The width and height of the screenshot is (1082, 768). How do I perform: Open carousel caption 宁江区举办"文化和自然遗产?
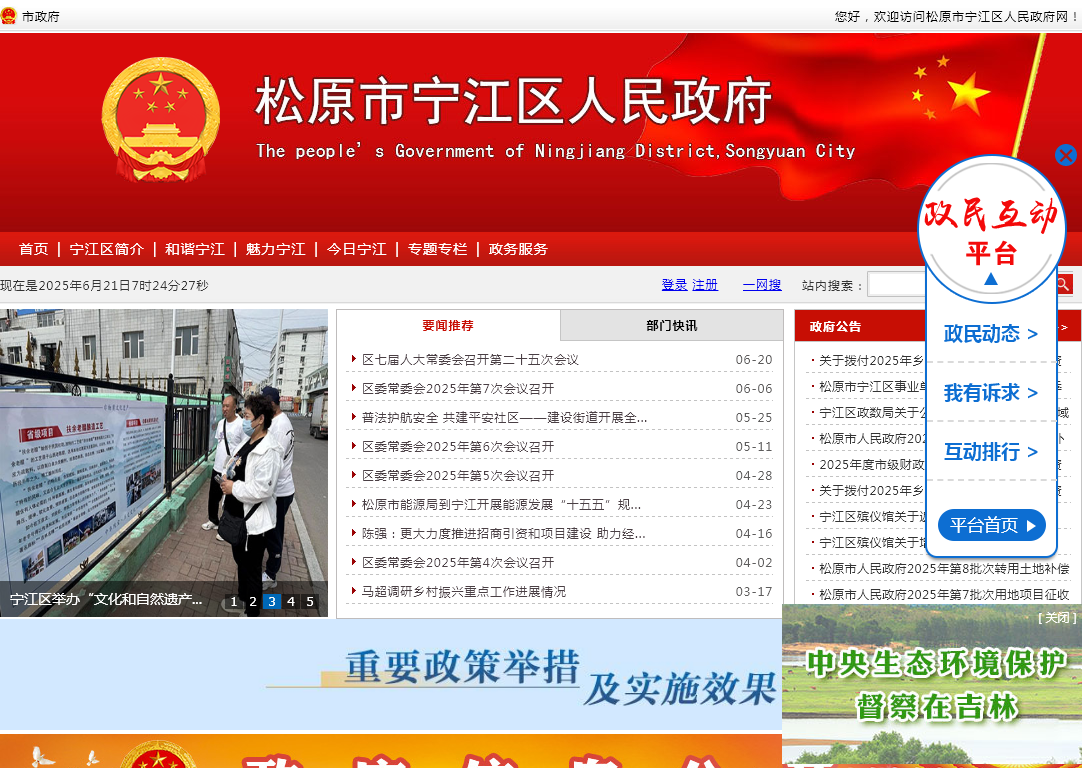pyautogui.click(x=106, y=599)
